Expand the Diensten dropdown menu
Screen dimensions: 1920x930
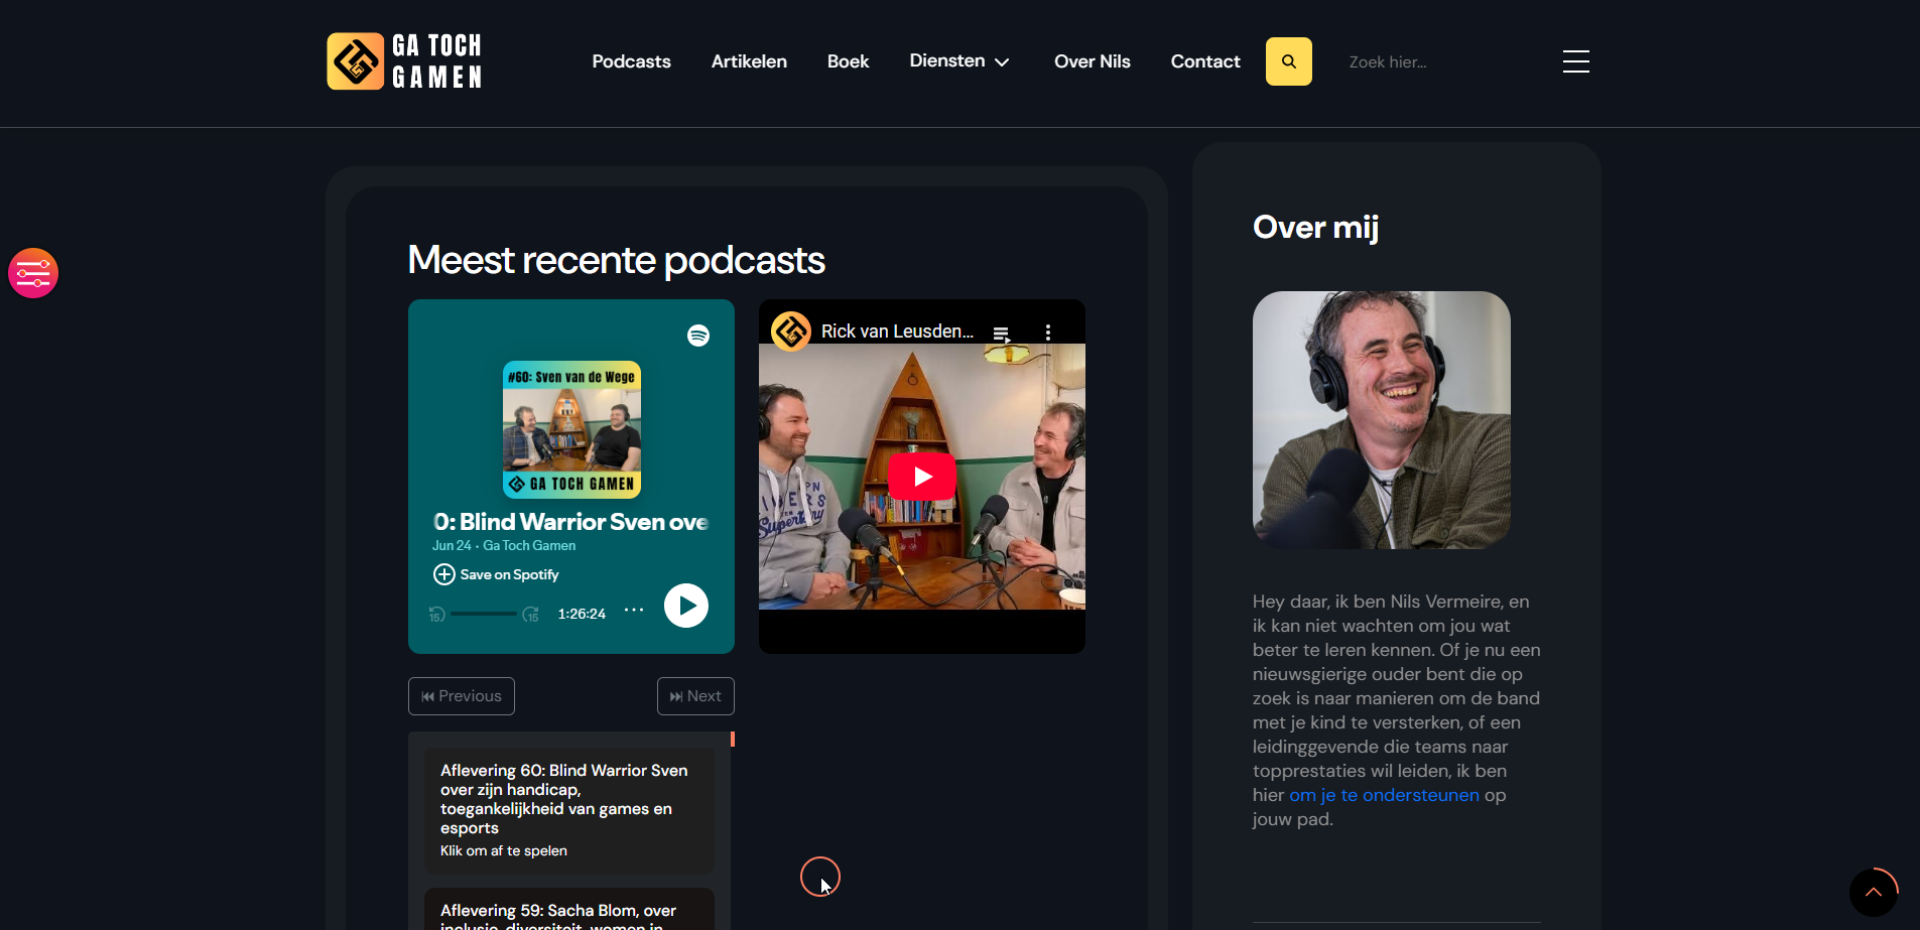(x=959, y=61)
